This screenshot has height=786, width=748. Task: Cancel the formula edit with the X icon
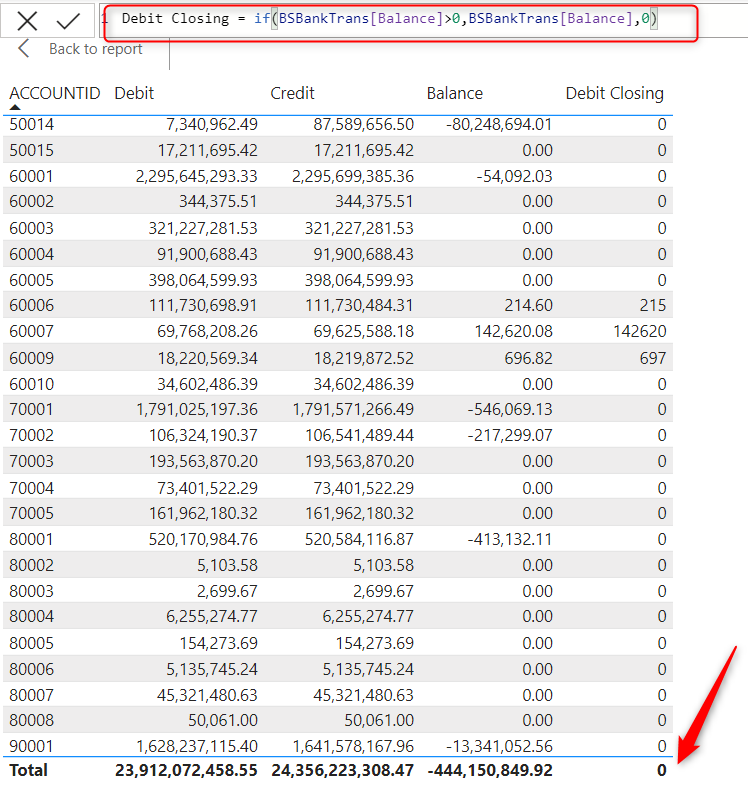pos(27,21)
